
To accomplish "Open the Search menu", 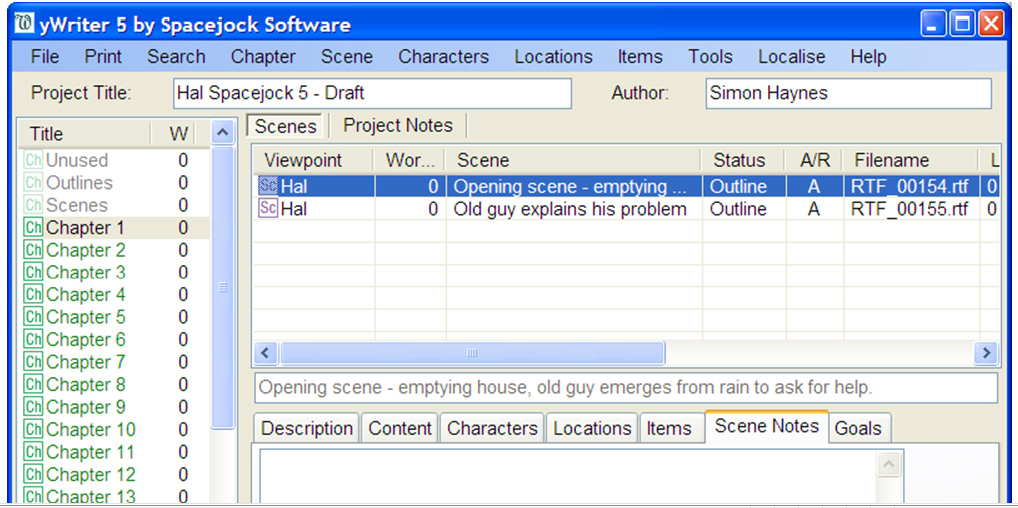I will pos(176,57).
